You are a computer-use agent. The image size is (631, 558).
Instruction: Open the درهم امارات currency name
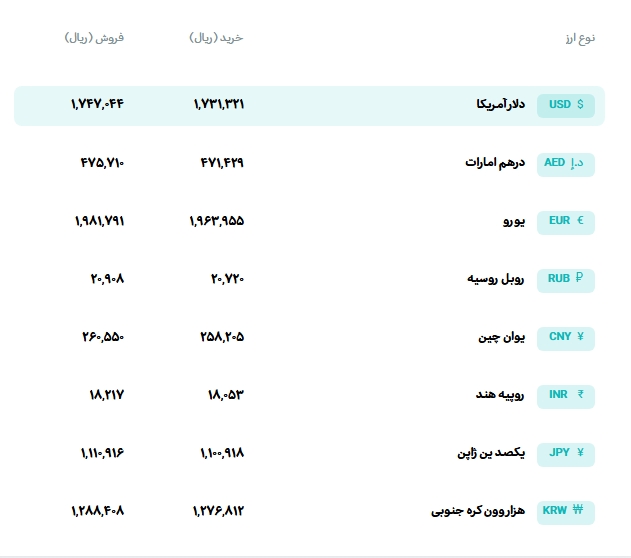coord(495,163)
